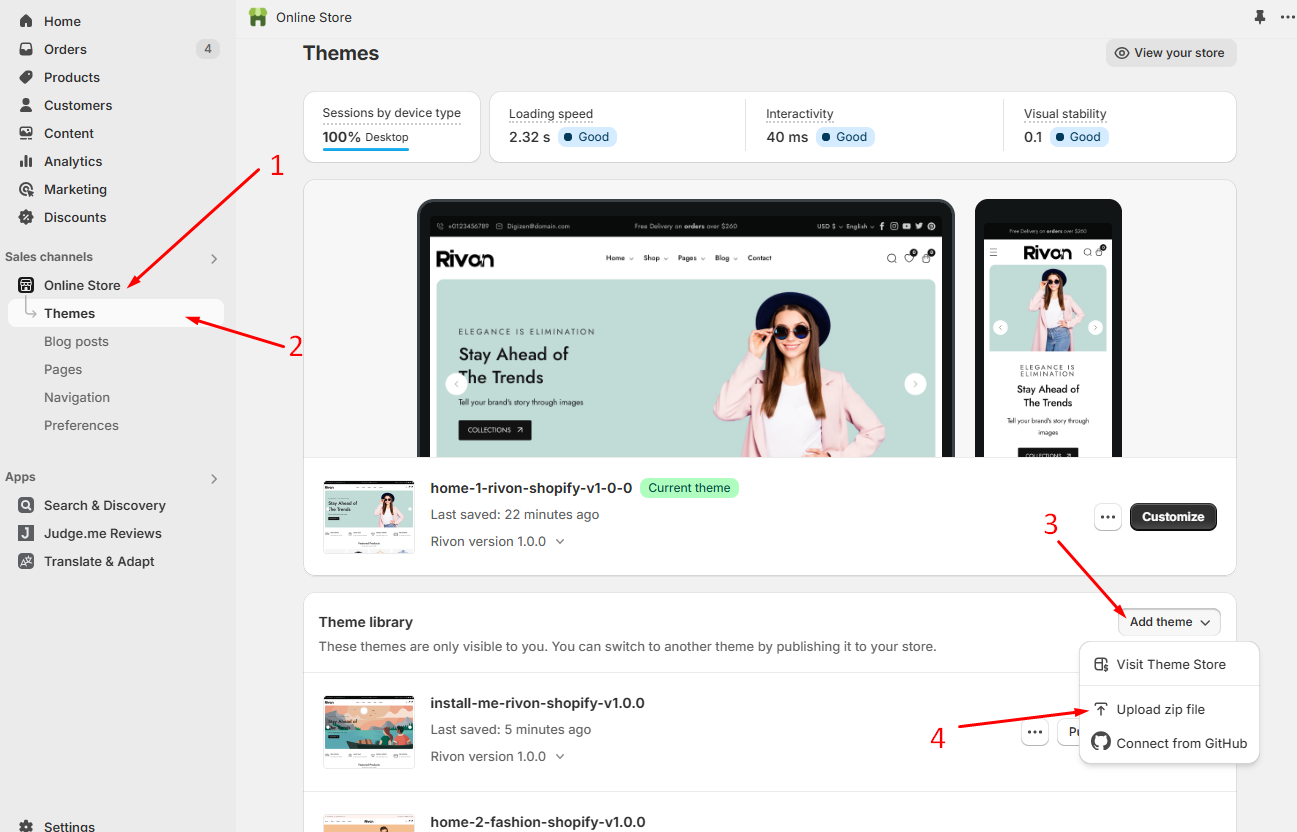
Task: Click the mobile theme preview image
Action: coord(1048,328)
